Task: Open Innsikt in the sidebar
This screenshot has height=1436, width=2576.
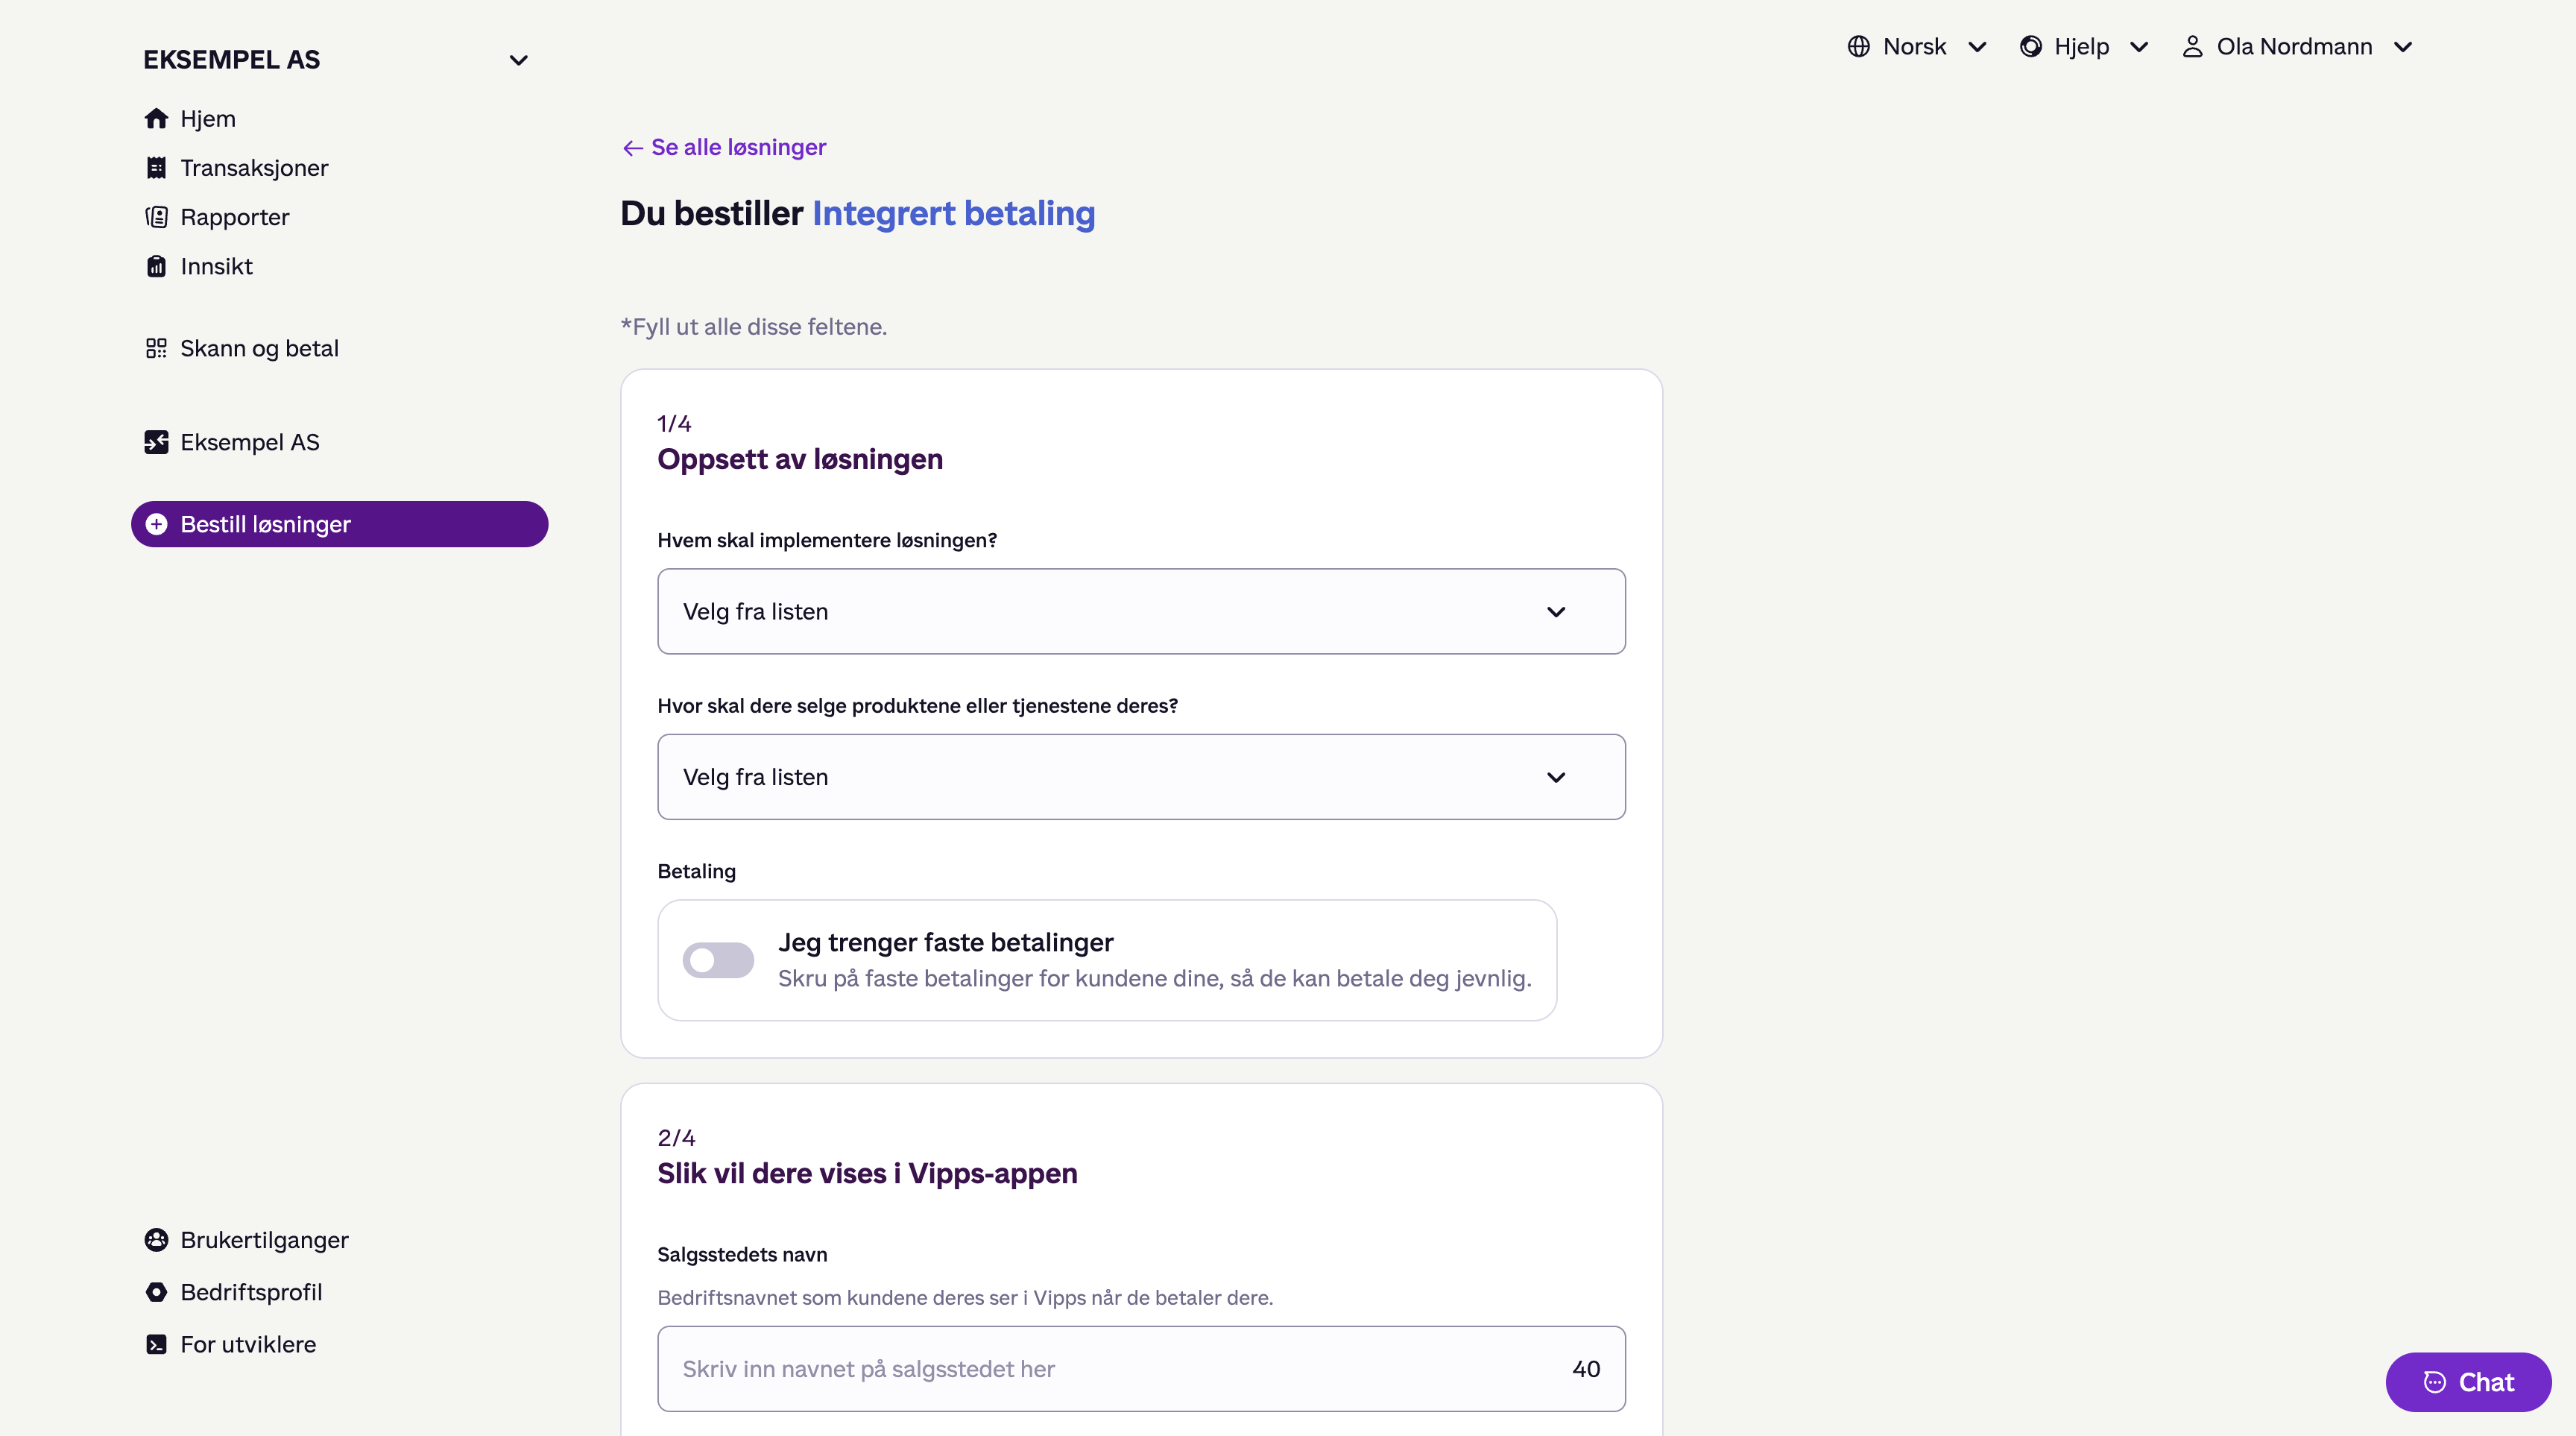Action: pyautogui.click(x=339, y=266)
